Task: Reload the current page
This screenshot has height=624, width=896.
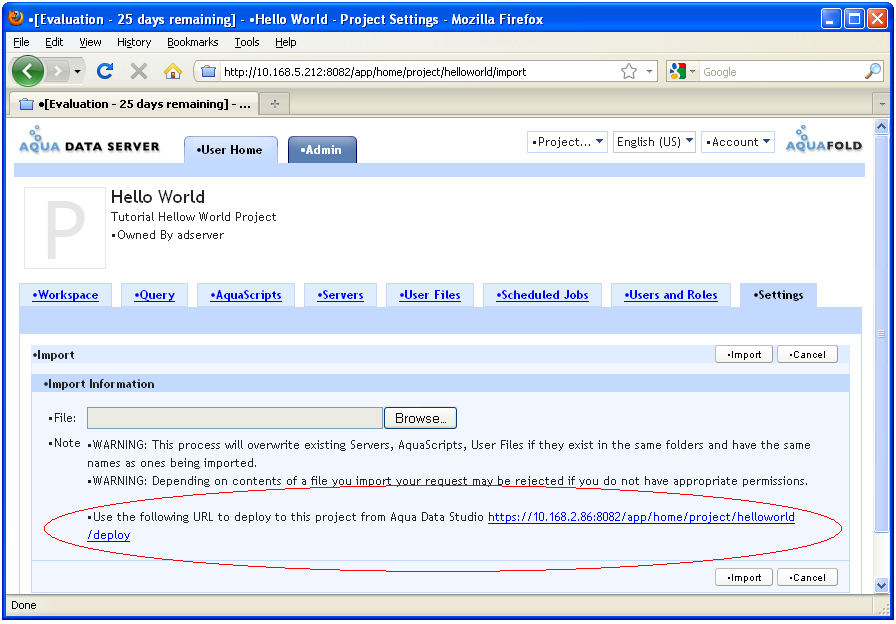Action: (105, 71)
